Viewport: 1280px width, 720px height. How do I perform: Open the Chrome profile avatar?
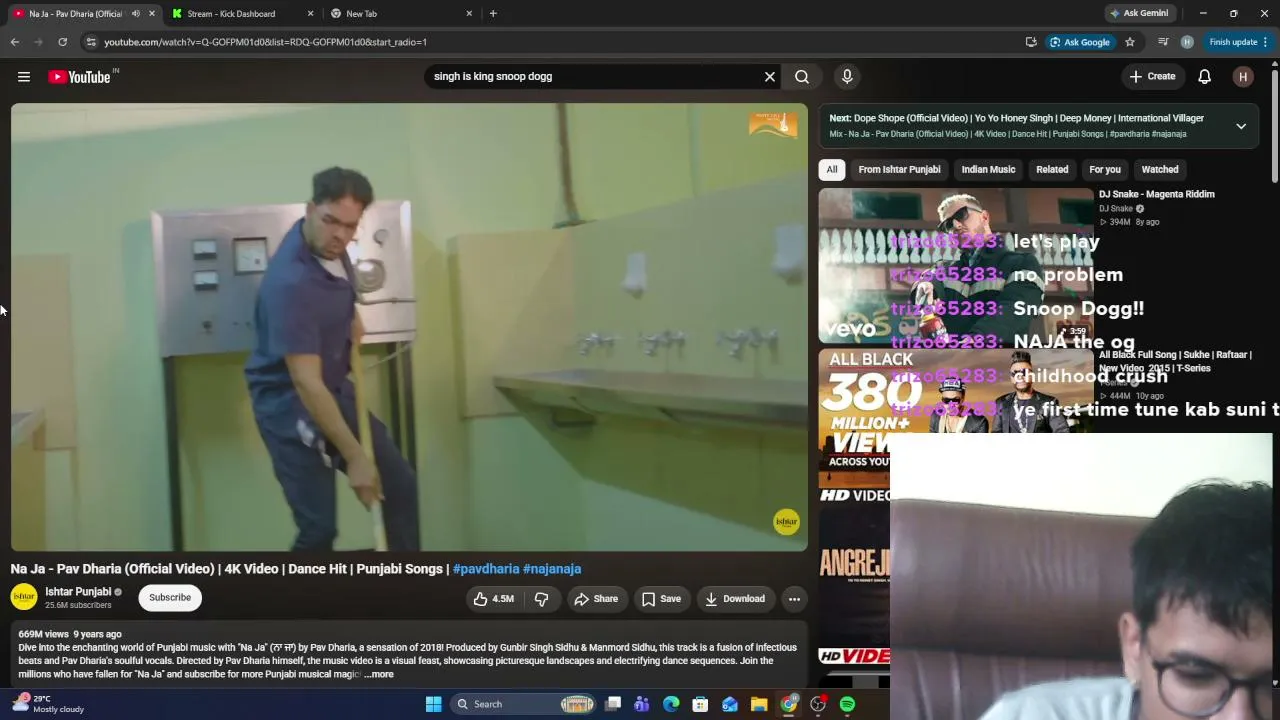pos(1187,42)
